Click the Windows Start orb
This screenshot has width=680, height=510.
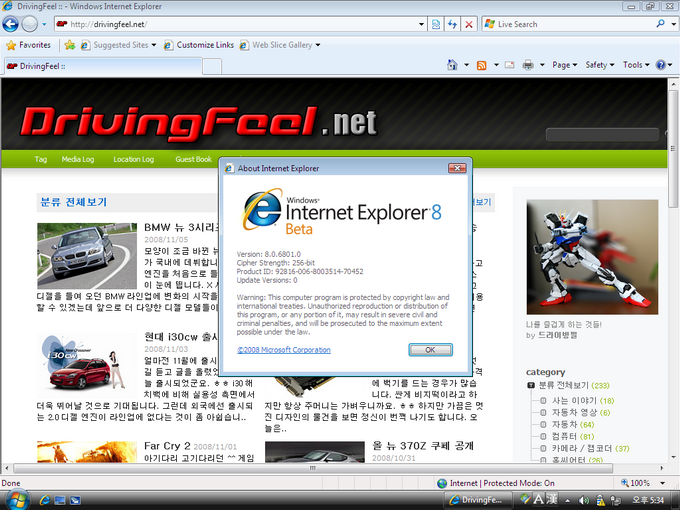point(18,500)
